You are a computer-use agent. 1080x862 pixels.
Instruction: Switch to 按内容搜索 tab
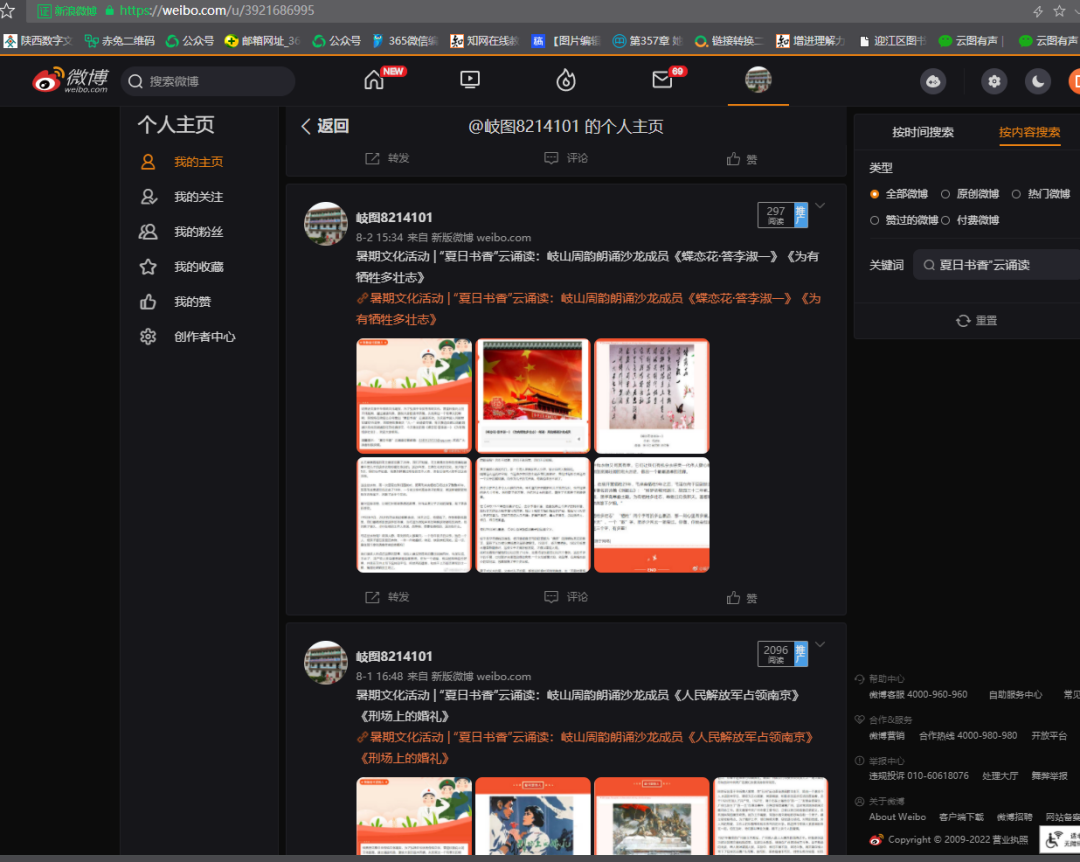tap(1029, 132)
